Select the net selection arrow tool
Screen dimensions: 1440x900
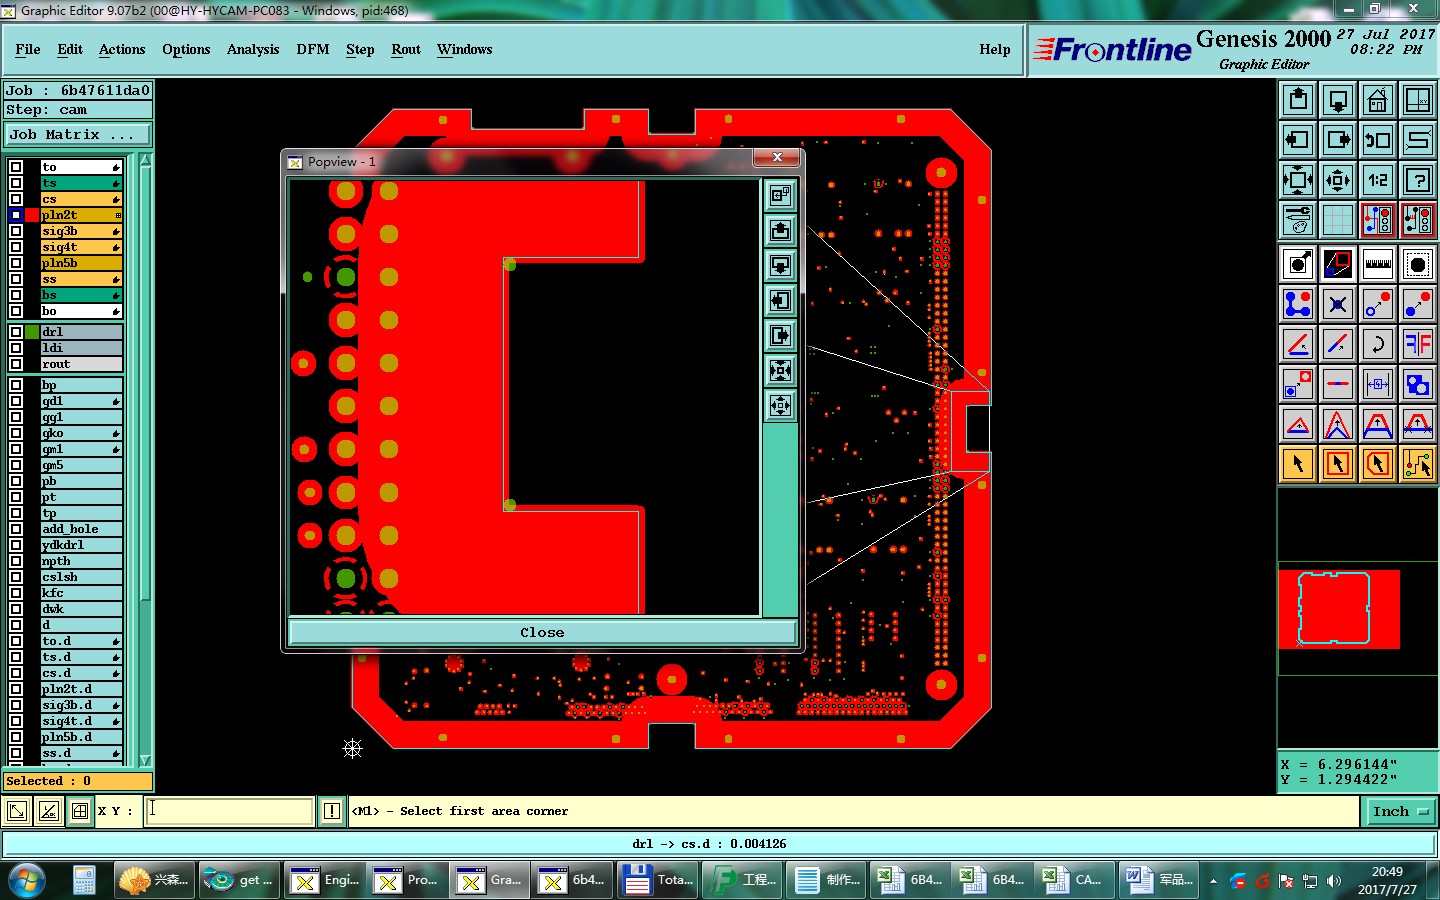click(1418, 464)
